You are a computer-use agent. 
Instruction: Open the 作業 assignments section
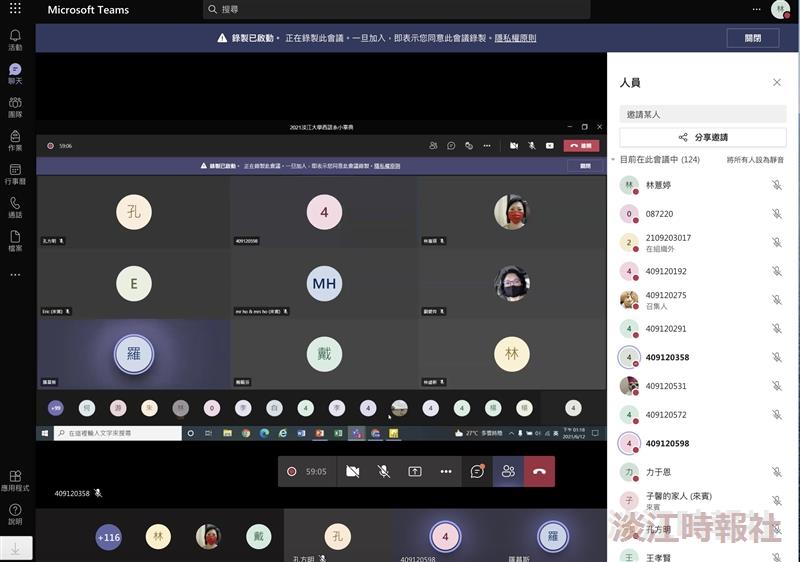15,141
